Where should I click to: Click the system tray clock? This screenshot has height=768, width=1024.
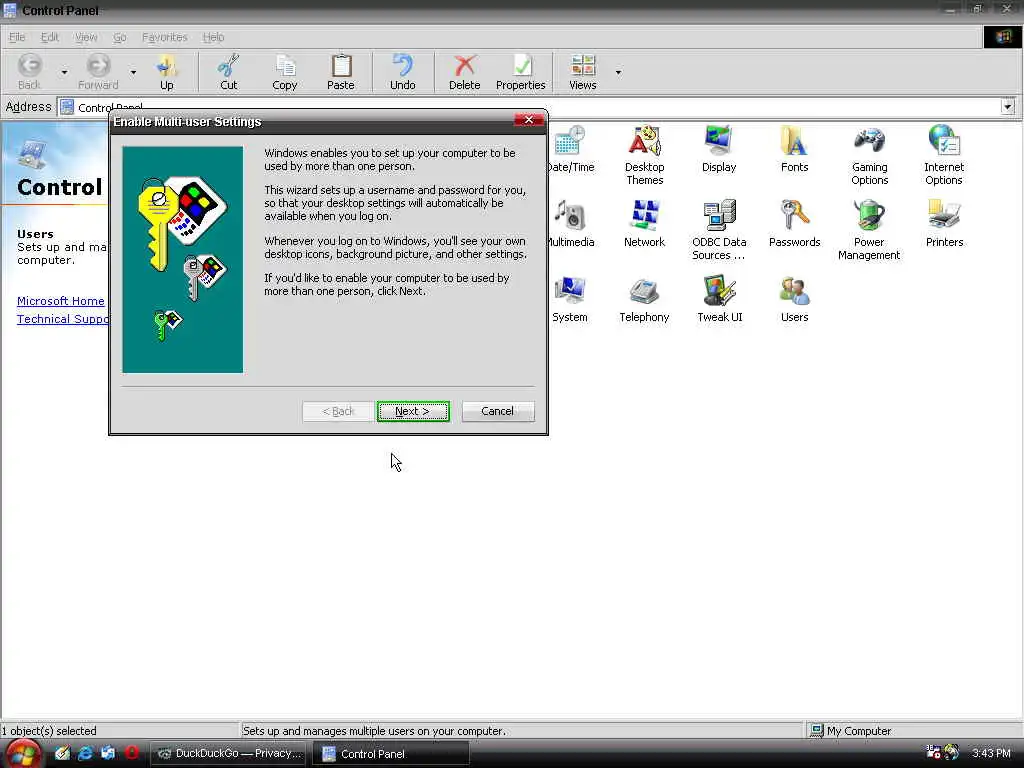[x=991, y=753]
